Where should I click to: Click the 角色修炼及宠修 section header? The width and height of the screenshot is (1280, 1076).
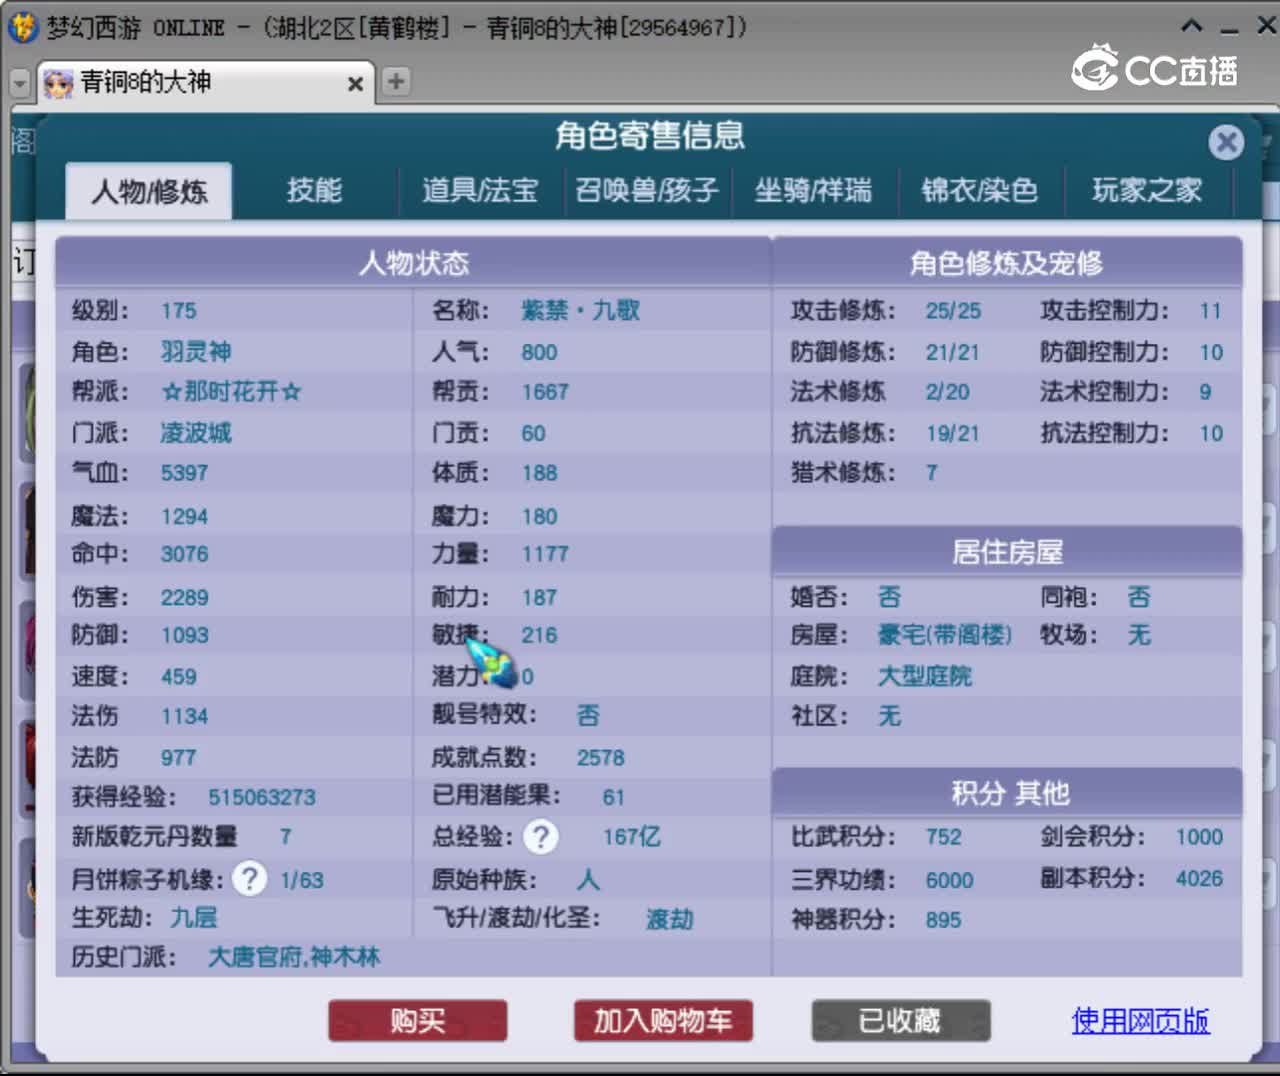pyautogui.click(x=1007, y=263)
